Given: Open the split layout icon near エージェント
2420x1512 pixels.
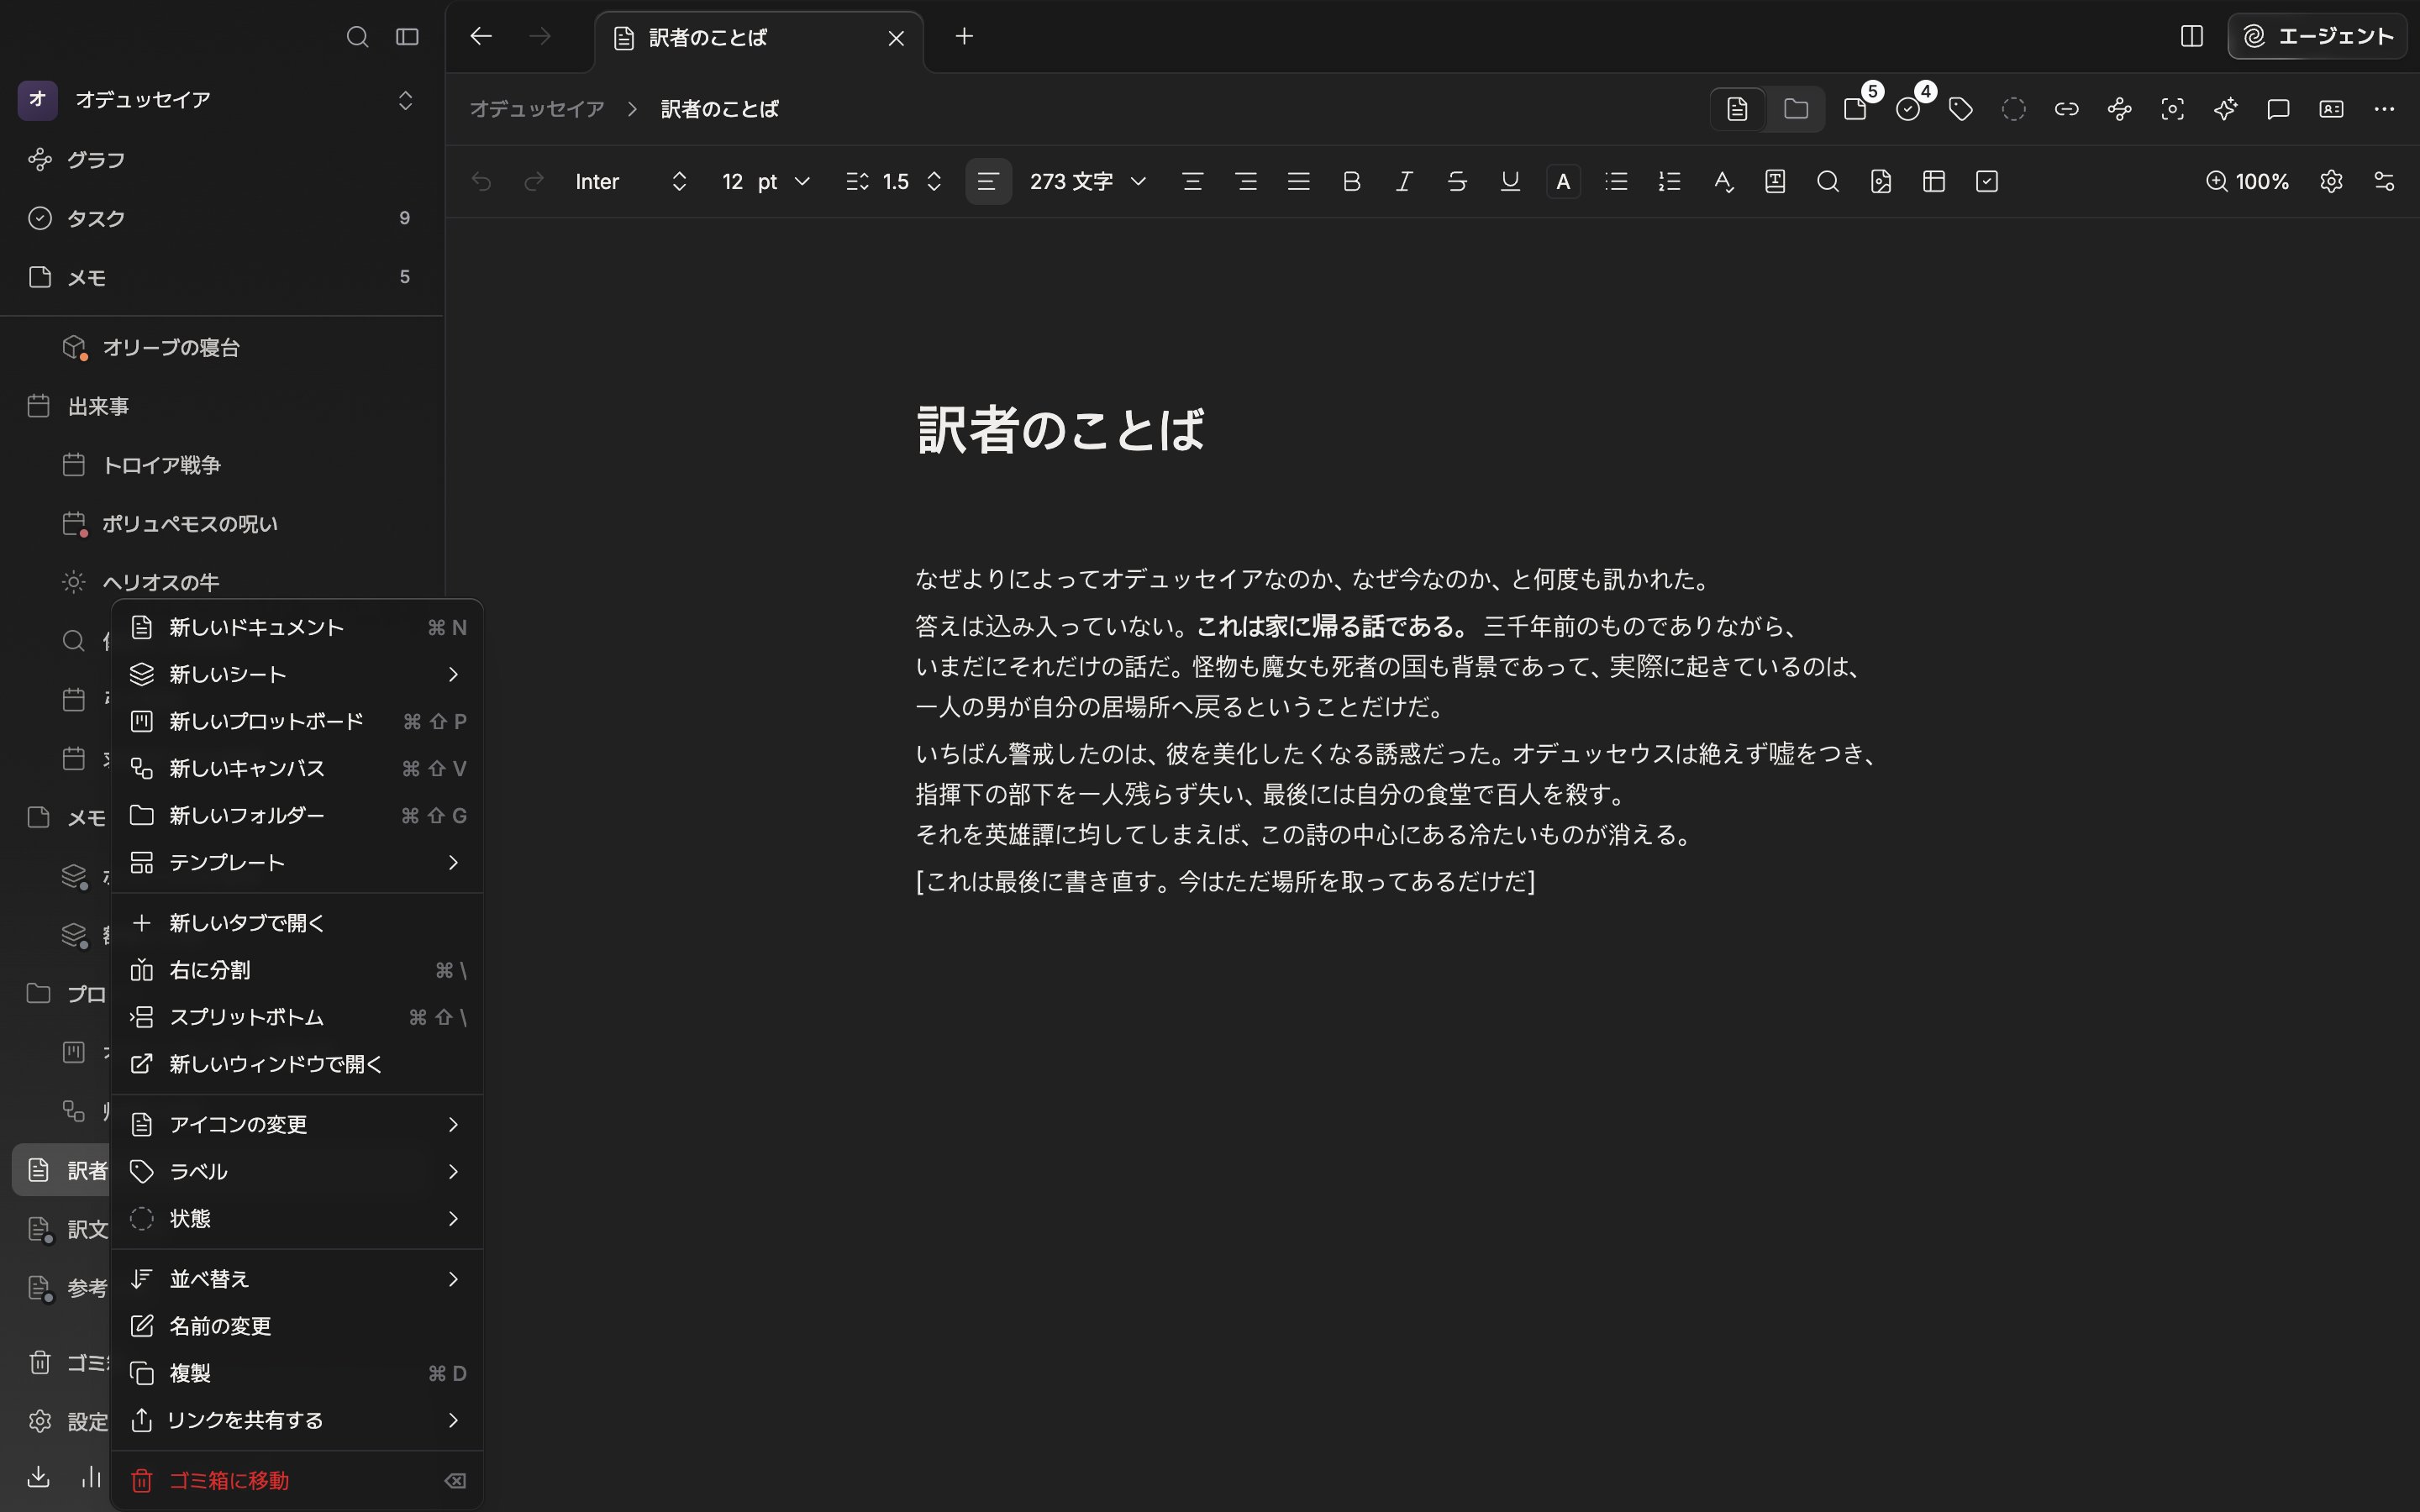Looking at the screenshot, I should pyautogui.click(x=2191, y=36).
